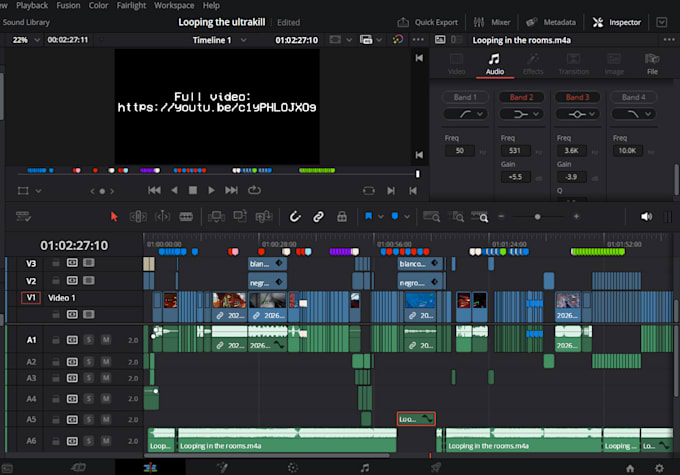Disable EQ Band 2

(521, 97)
